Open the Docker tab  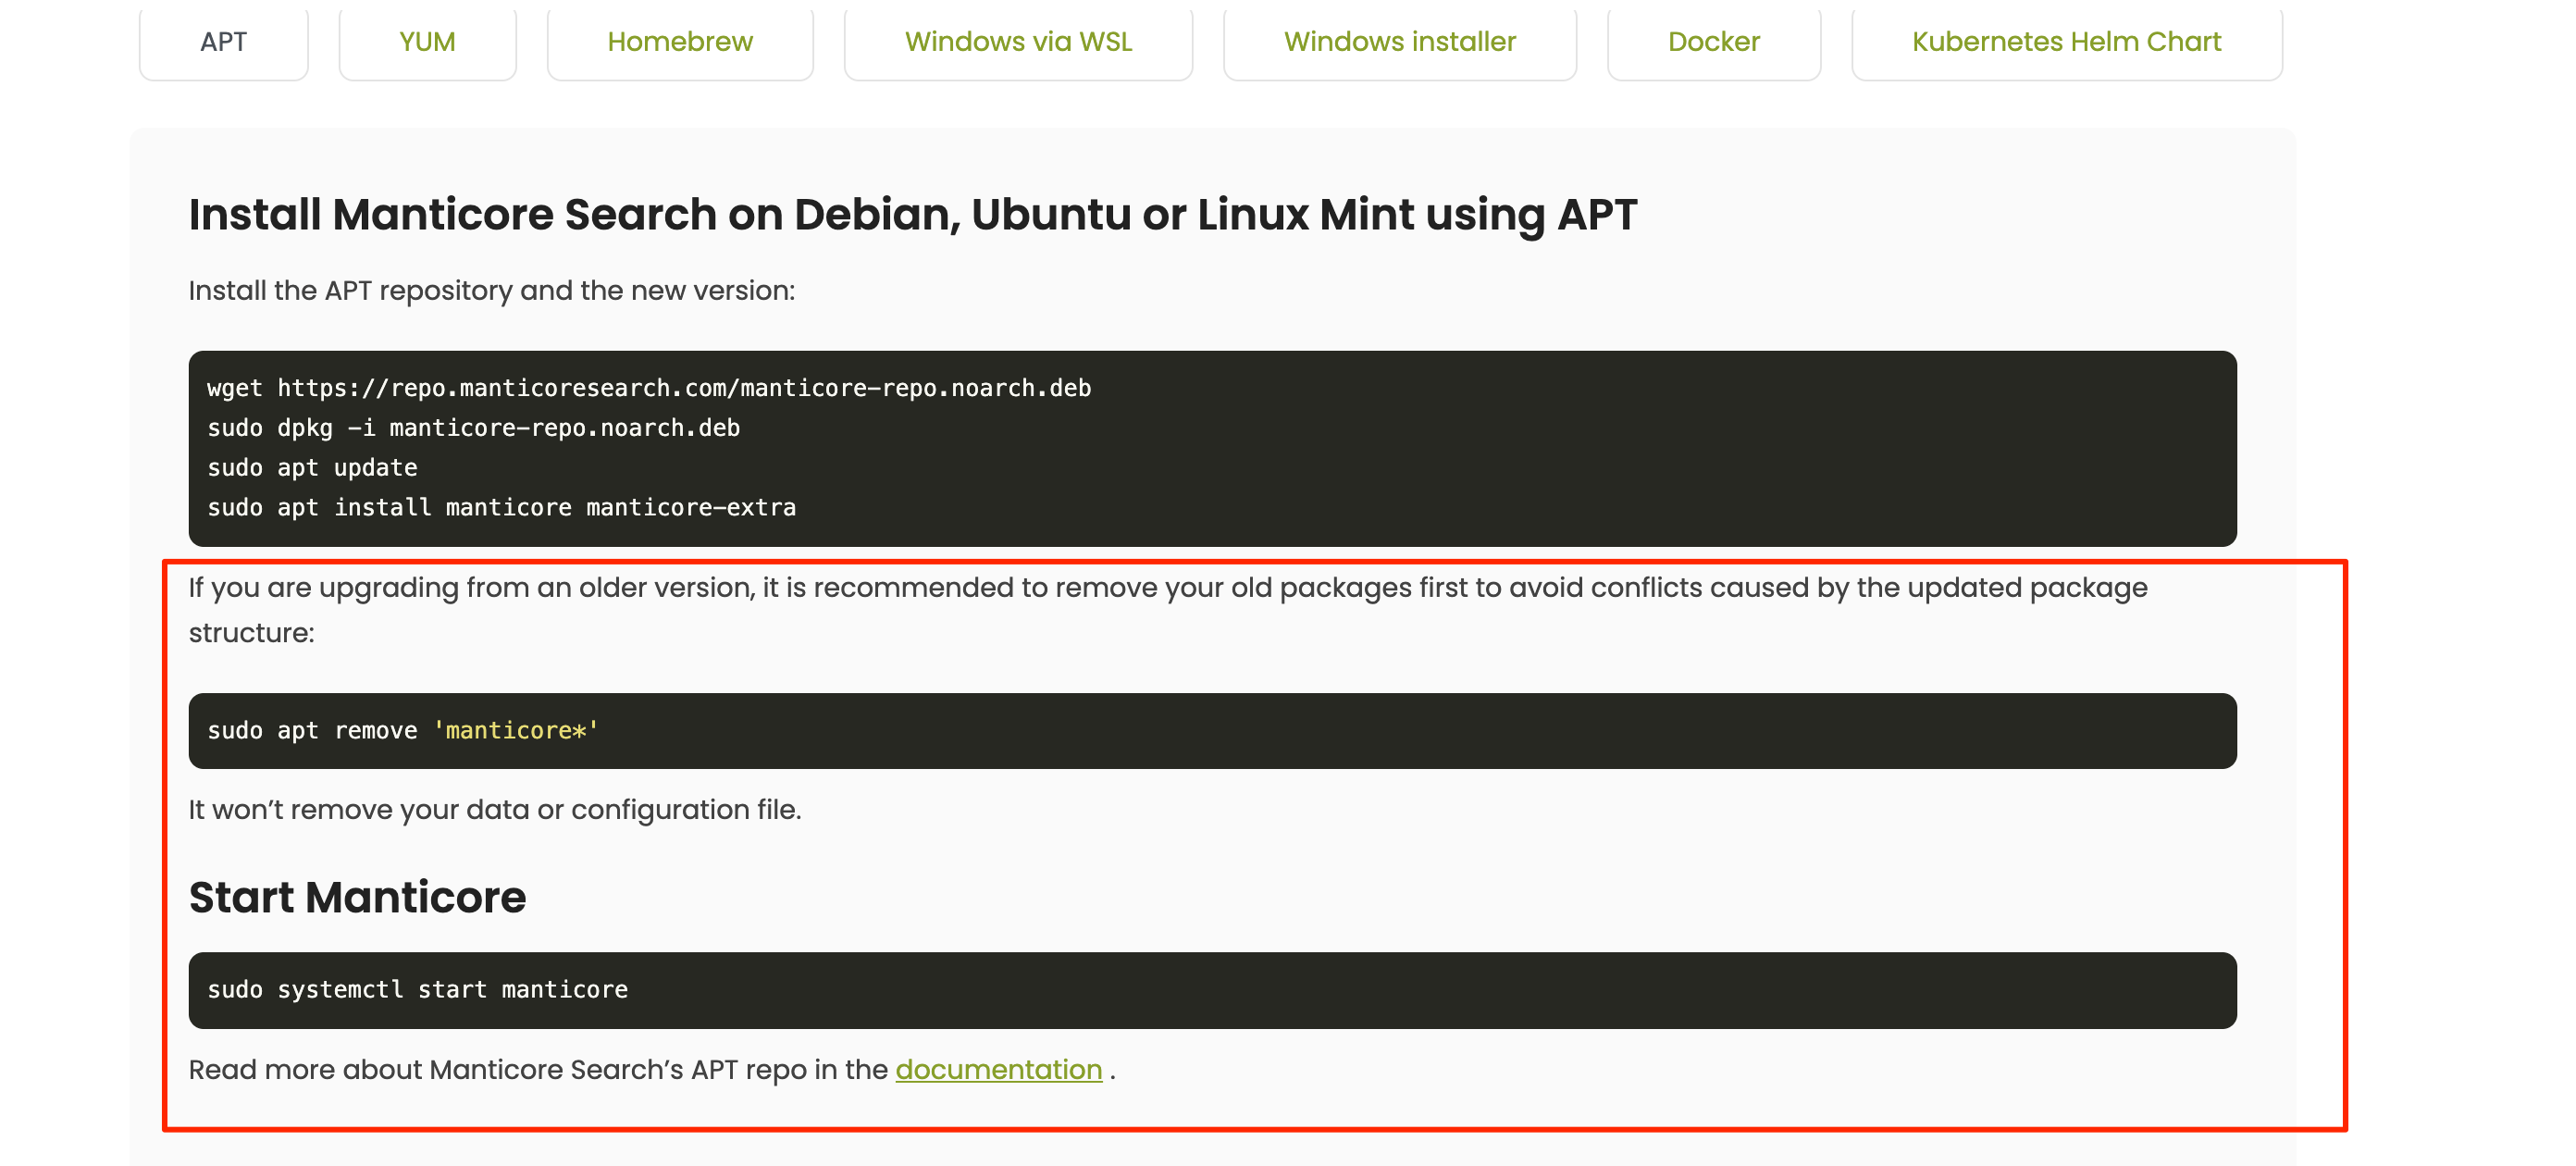click(x=1713, y=42)
